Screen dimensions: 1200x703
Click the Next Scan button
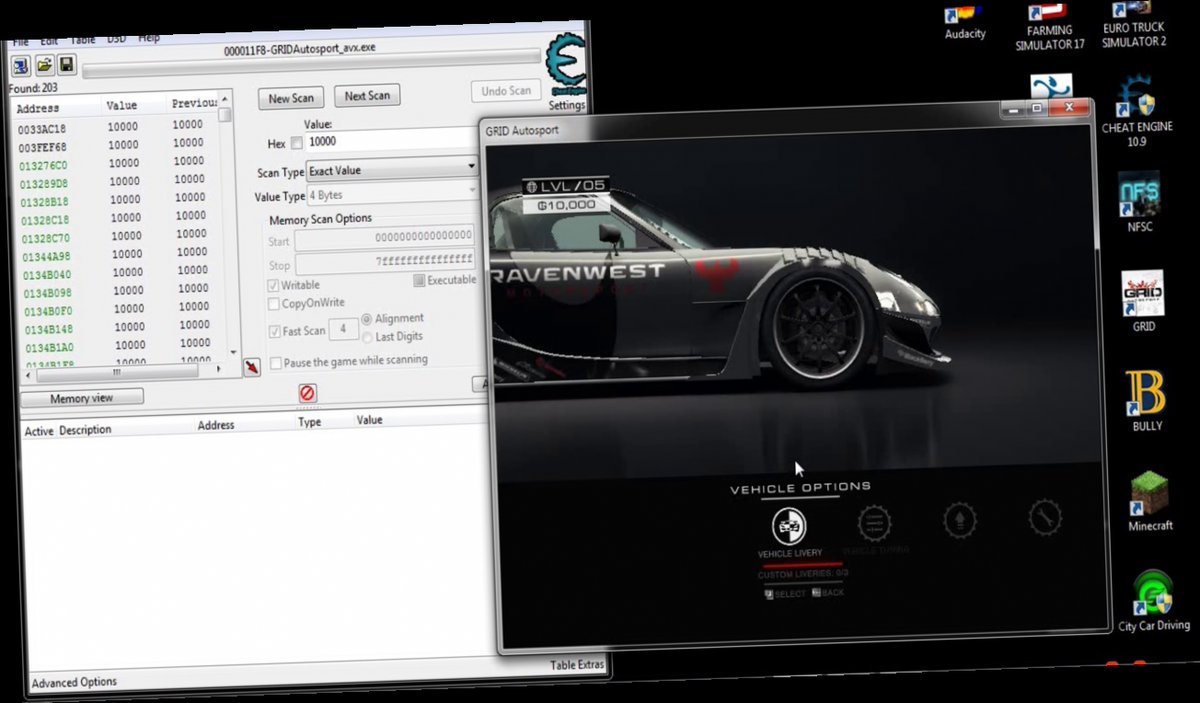coord(367,96)
